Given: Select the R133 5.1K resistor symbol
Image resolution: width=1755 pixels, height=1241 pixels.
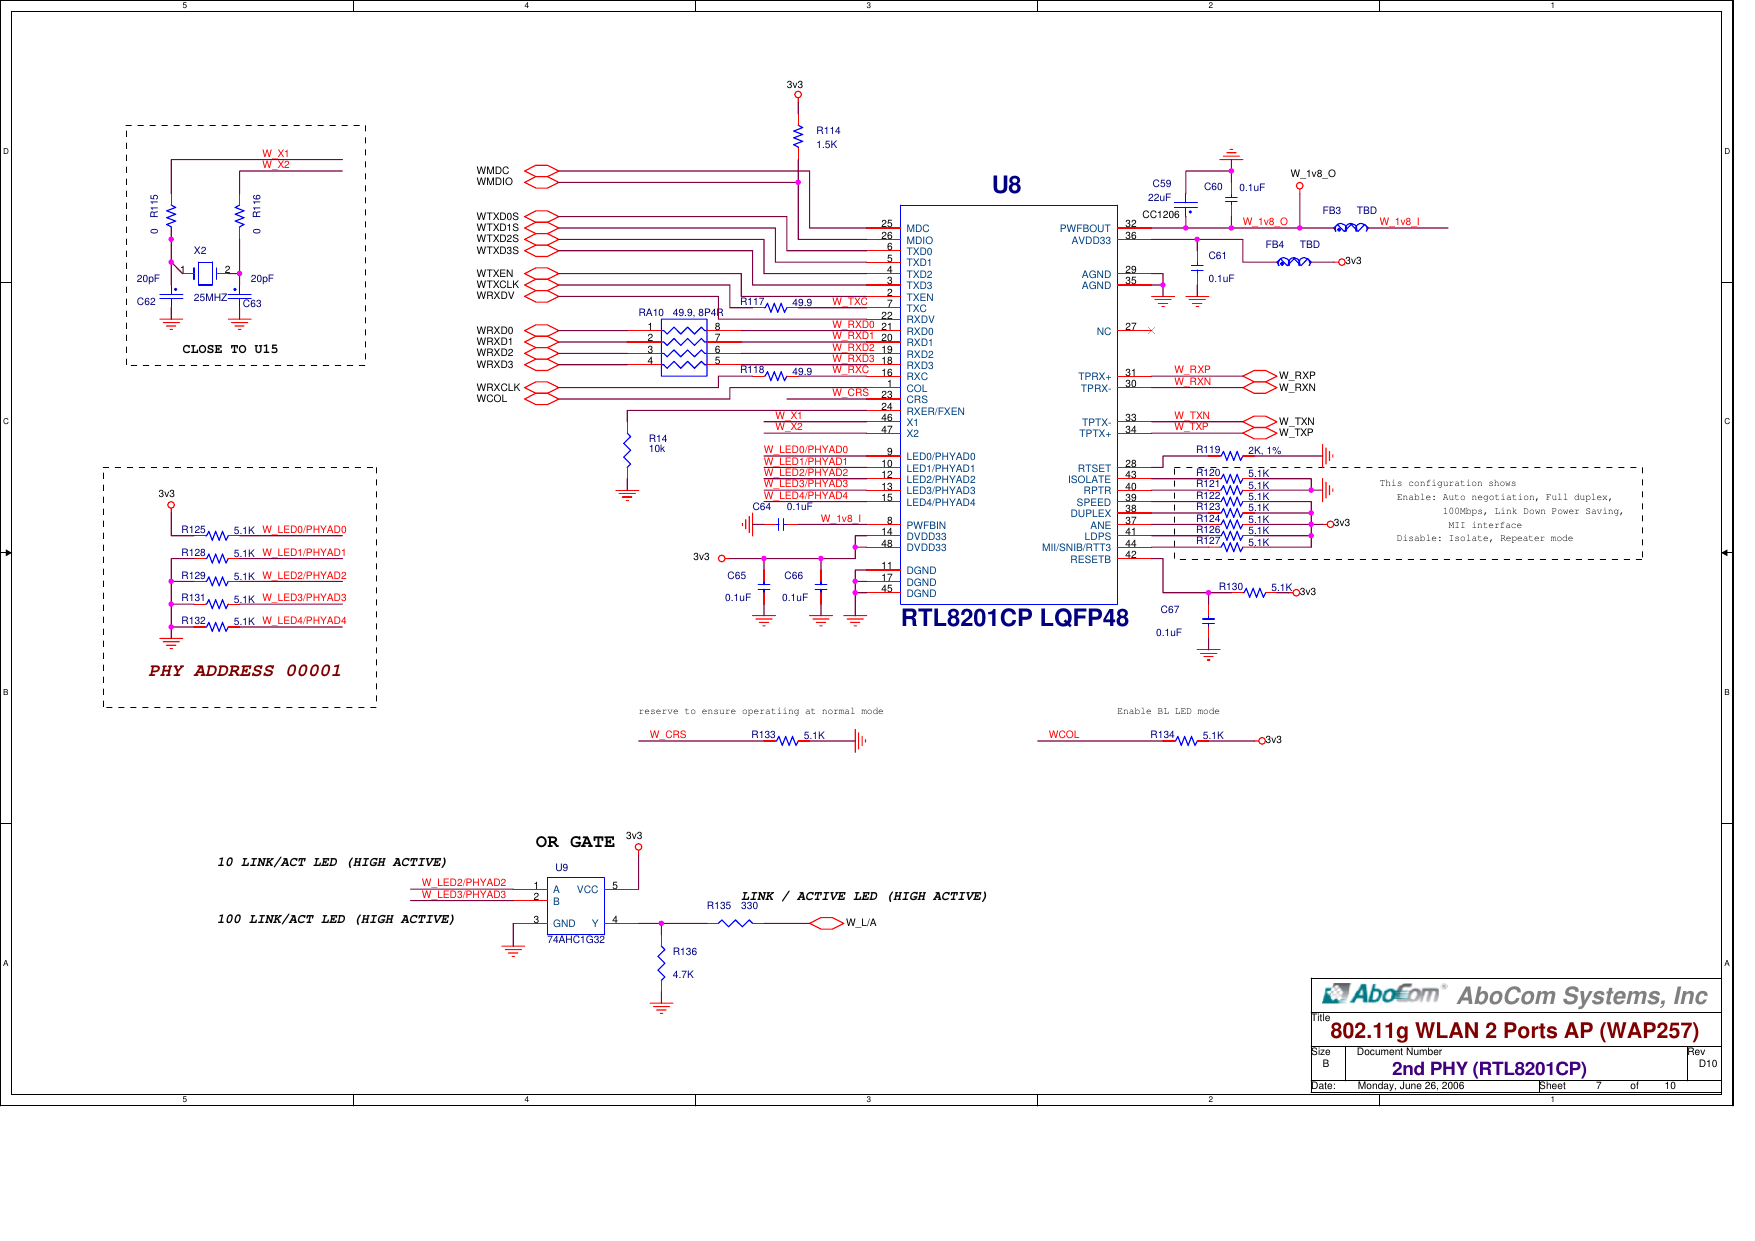Looking at the screenshot, I should point(789,741).
